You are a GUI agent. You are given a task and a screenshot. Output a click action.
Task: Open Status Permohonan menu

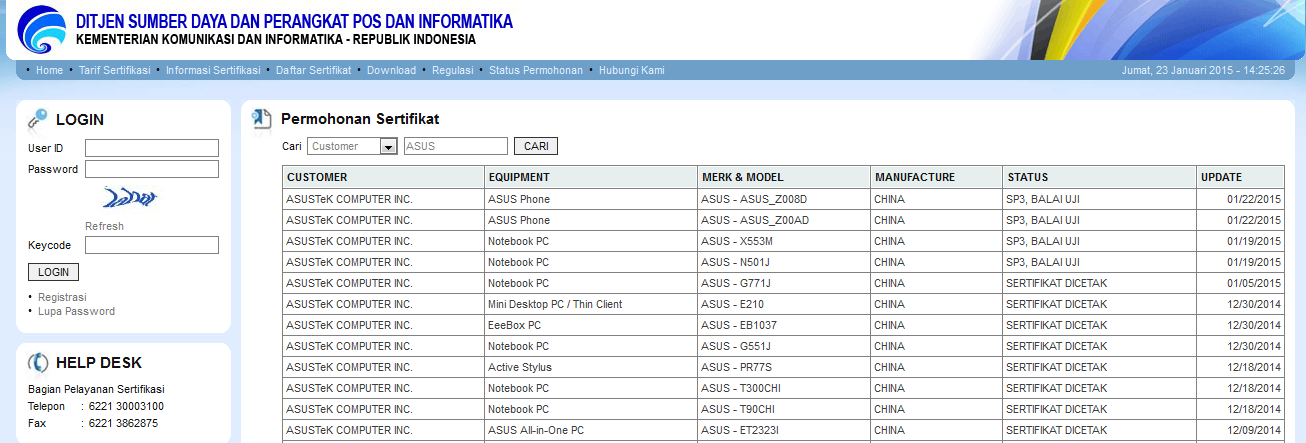tap(536, 70)
